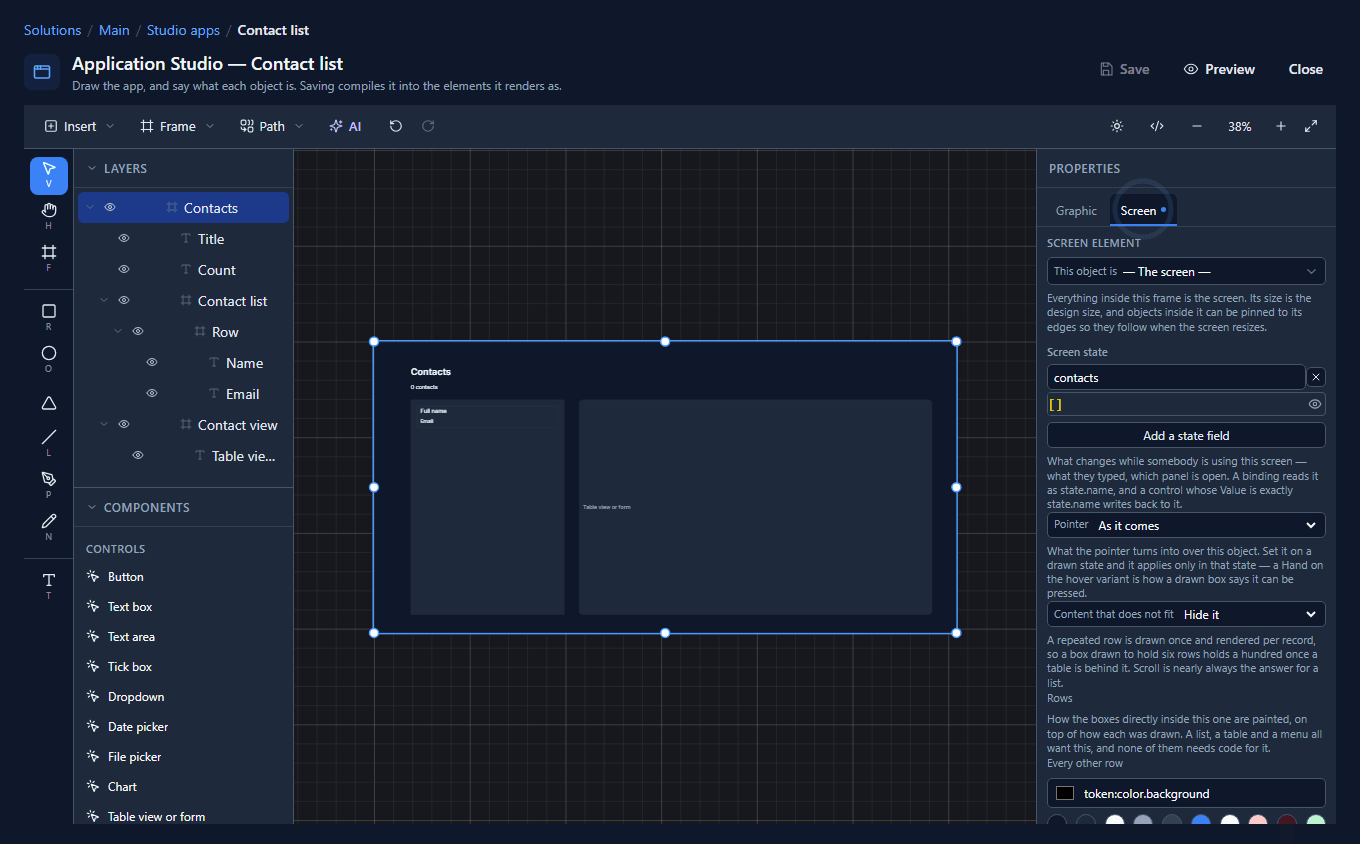Close the Application Studio
Viewport: 1360px width, 844px height.
pyautogui.click(x=1305, y=69)
